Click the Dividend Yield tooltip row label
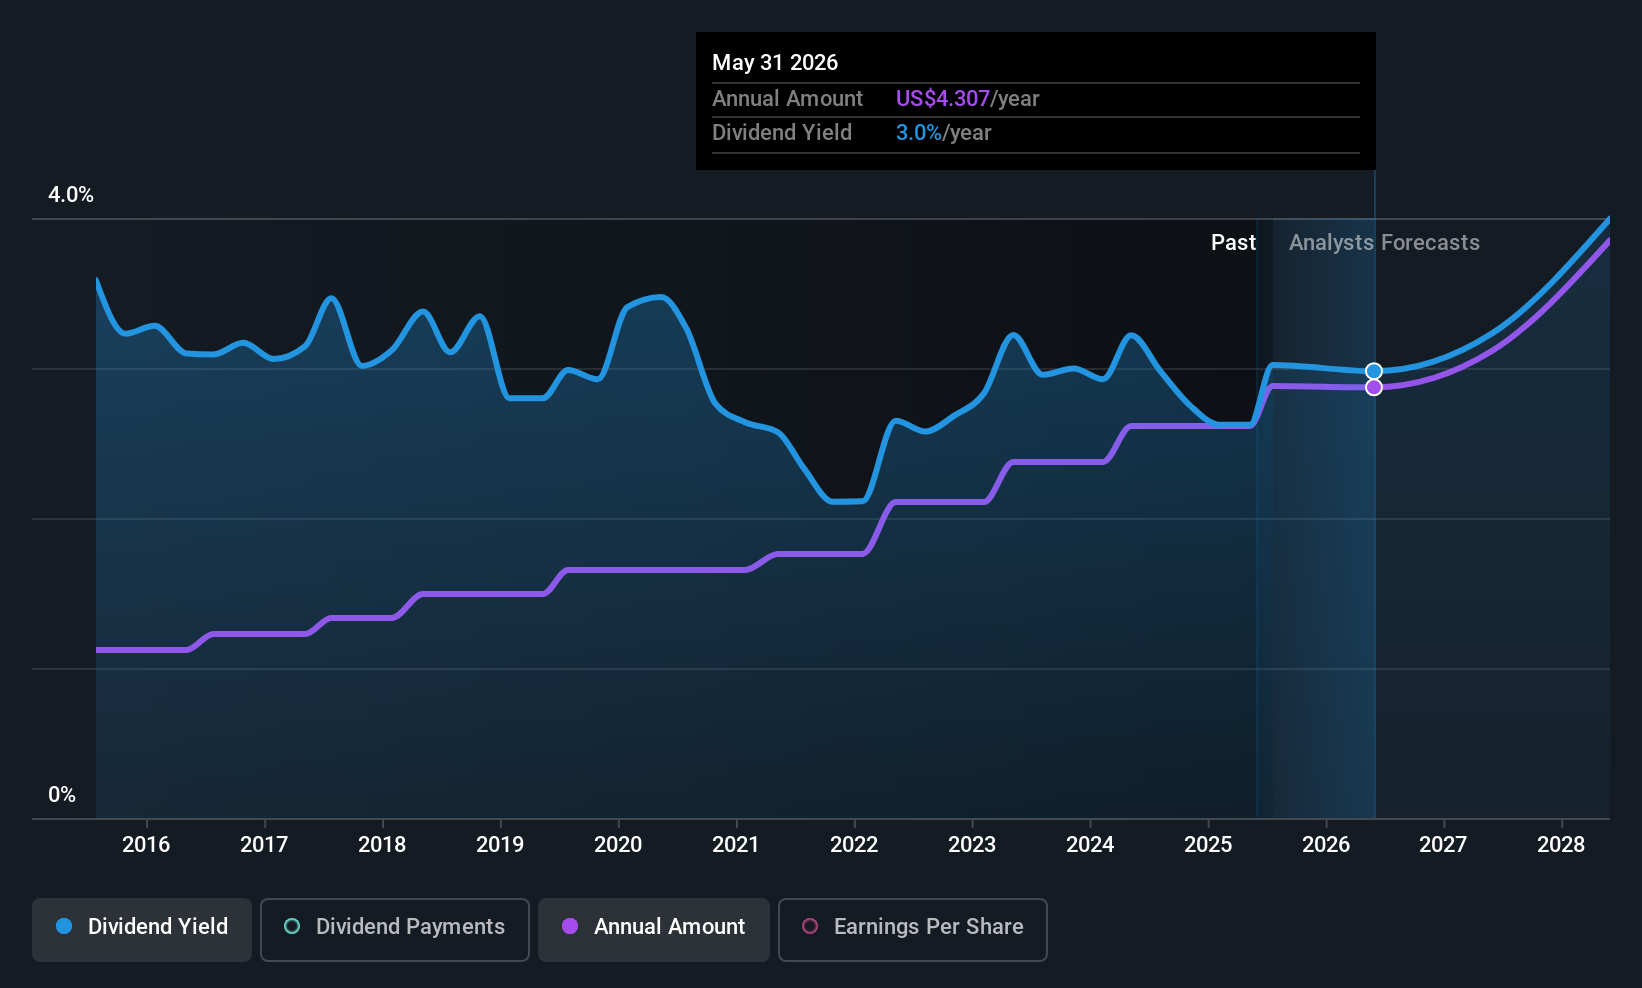 click(782, 133)
